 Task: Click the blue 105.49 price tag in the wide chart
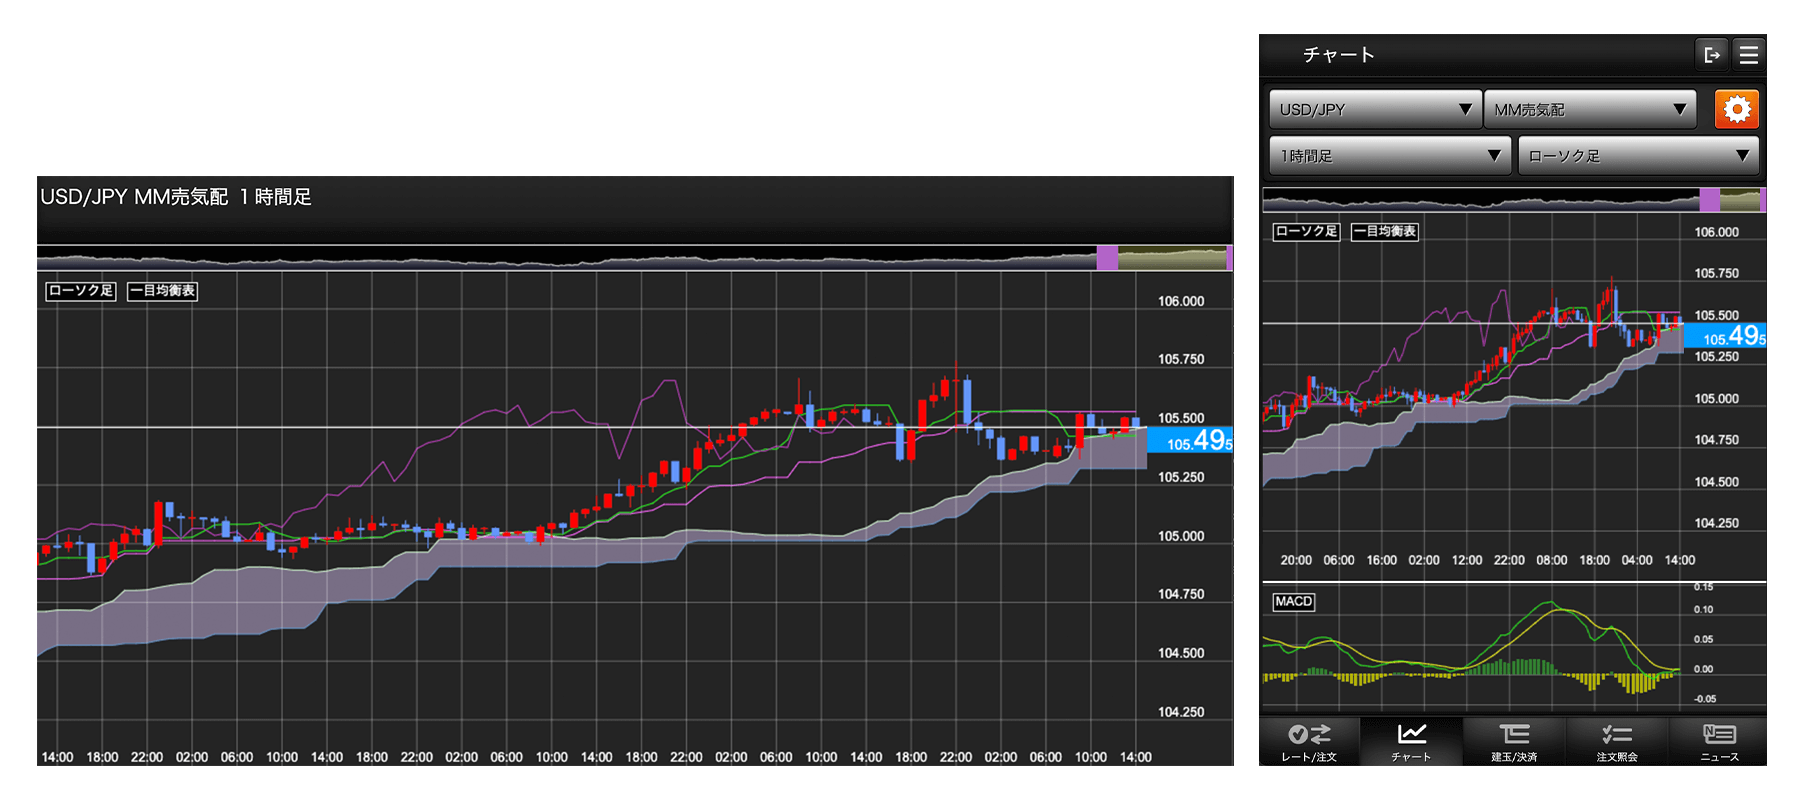coord(1190,441)
